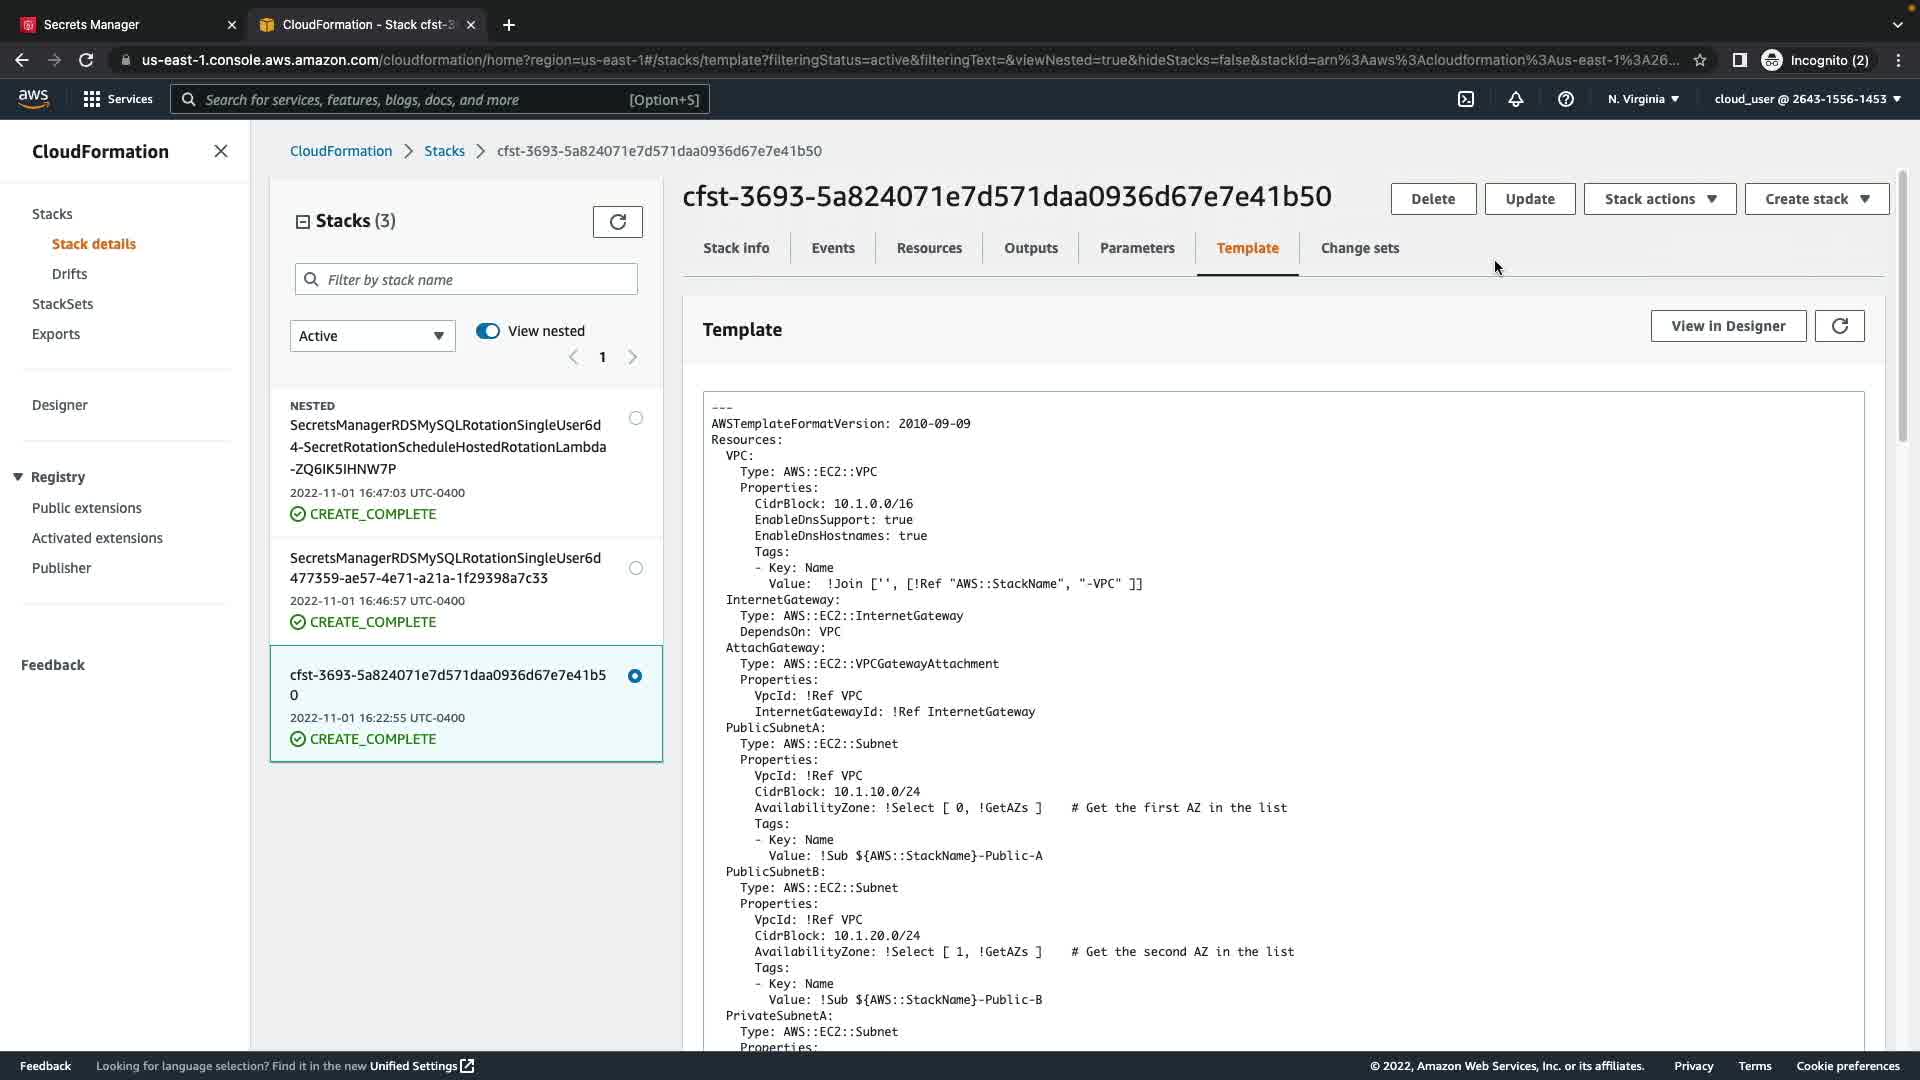The height and width of the screenshot is (1080, 1920).
Task: Select the nested Lambda stack radio button
Action: point(636,418)
